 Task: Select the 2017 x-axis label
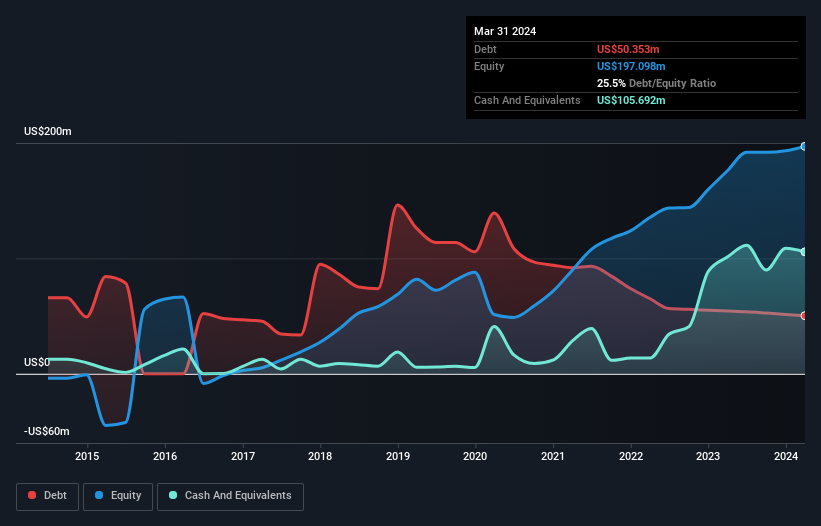pyautogui.click(x=243, y=456)
